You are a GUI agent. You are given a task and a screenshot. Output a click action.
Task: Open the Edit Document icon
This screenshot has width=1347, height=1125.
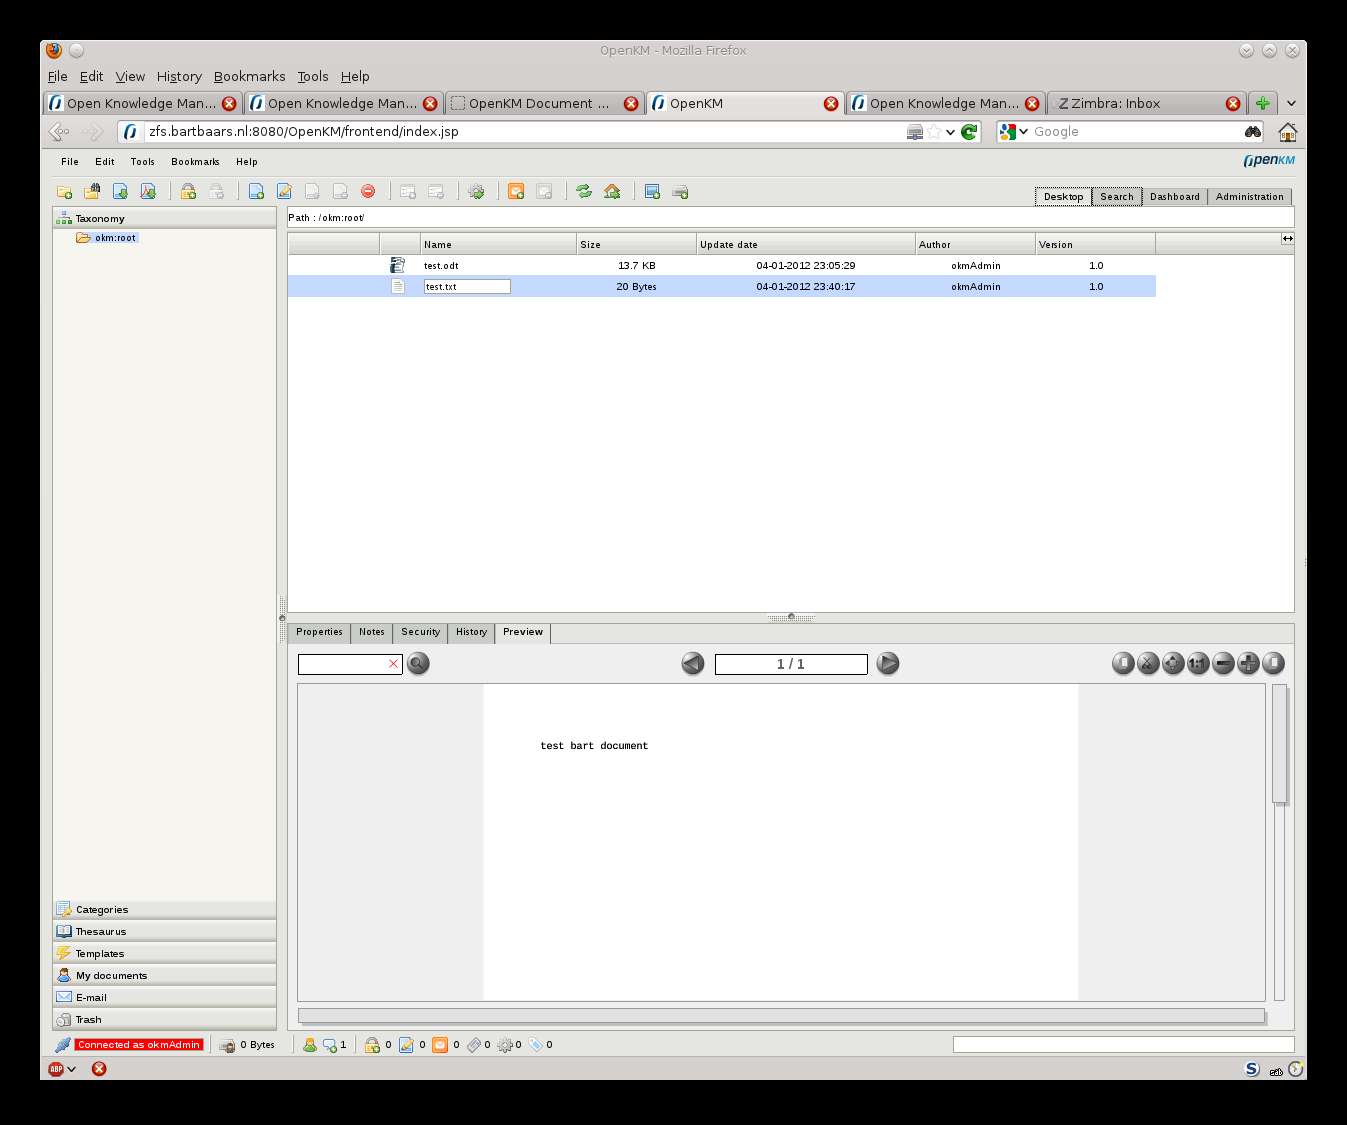(285, 191)
